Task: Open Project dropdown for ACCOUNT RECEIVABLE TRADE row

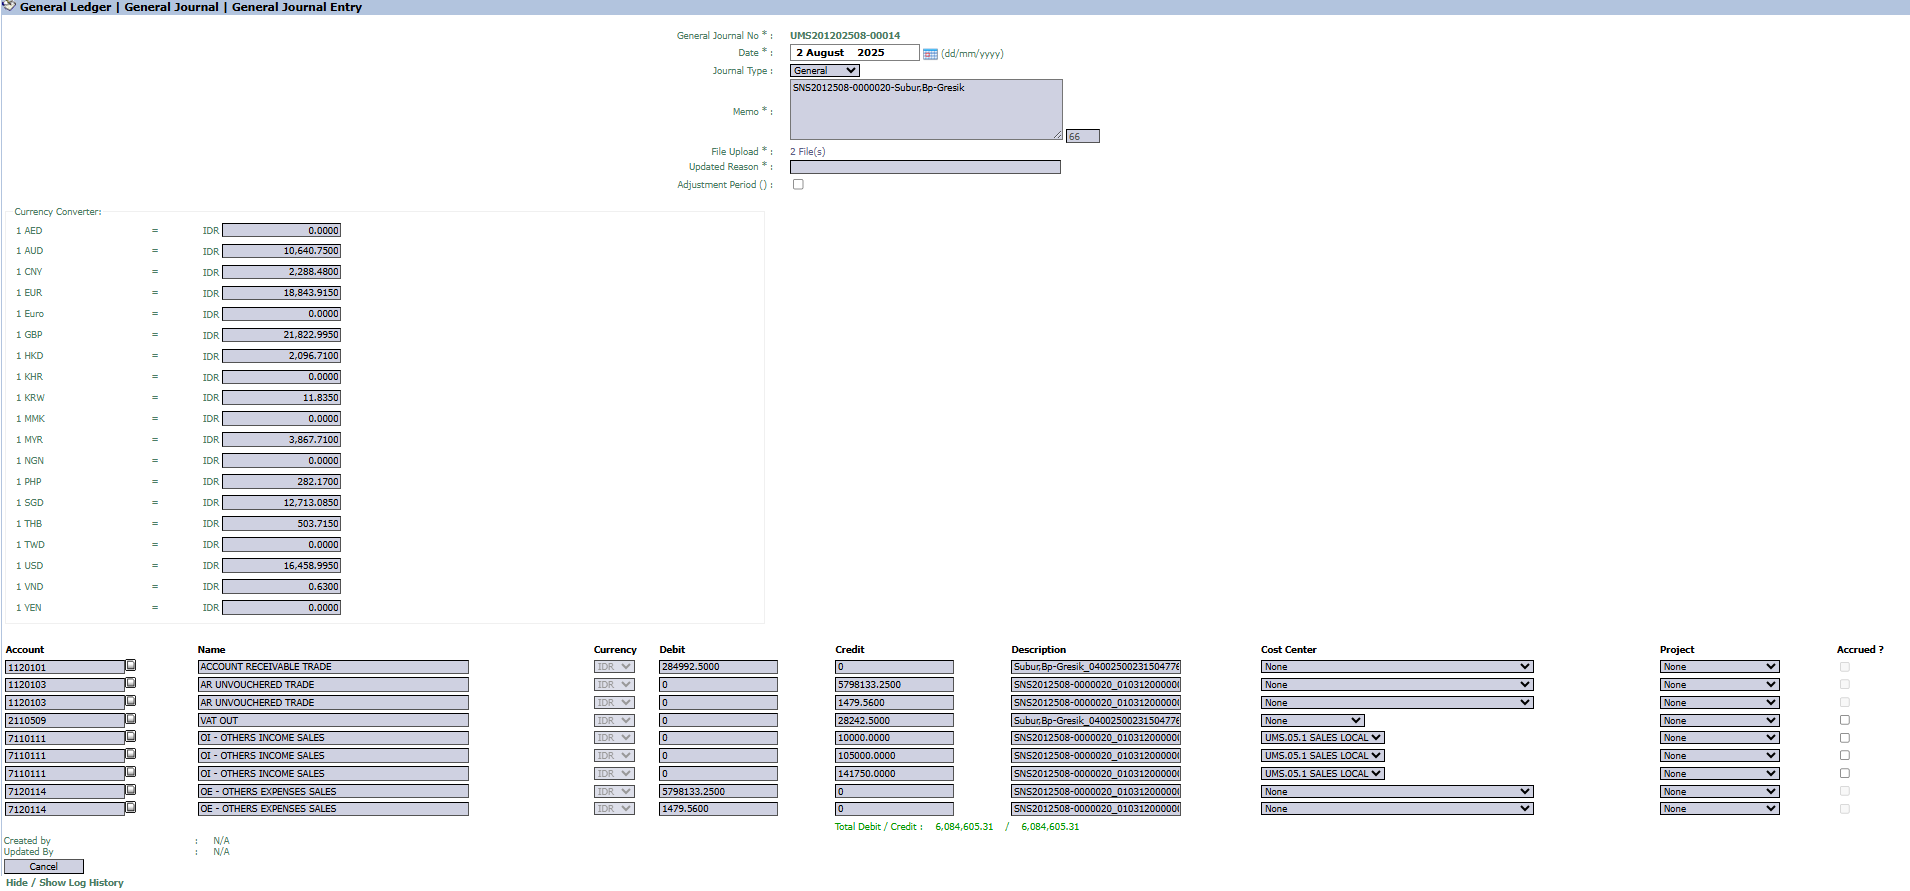Action: point(1719,667)
